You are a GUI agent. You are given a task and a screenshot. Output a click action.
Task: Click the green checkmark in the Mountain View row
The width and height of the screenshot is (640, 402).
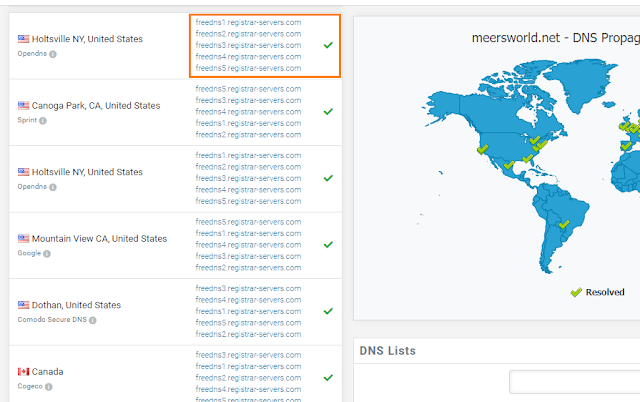[x=328, y=244]
